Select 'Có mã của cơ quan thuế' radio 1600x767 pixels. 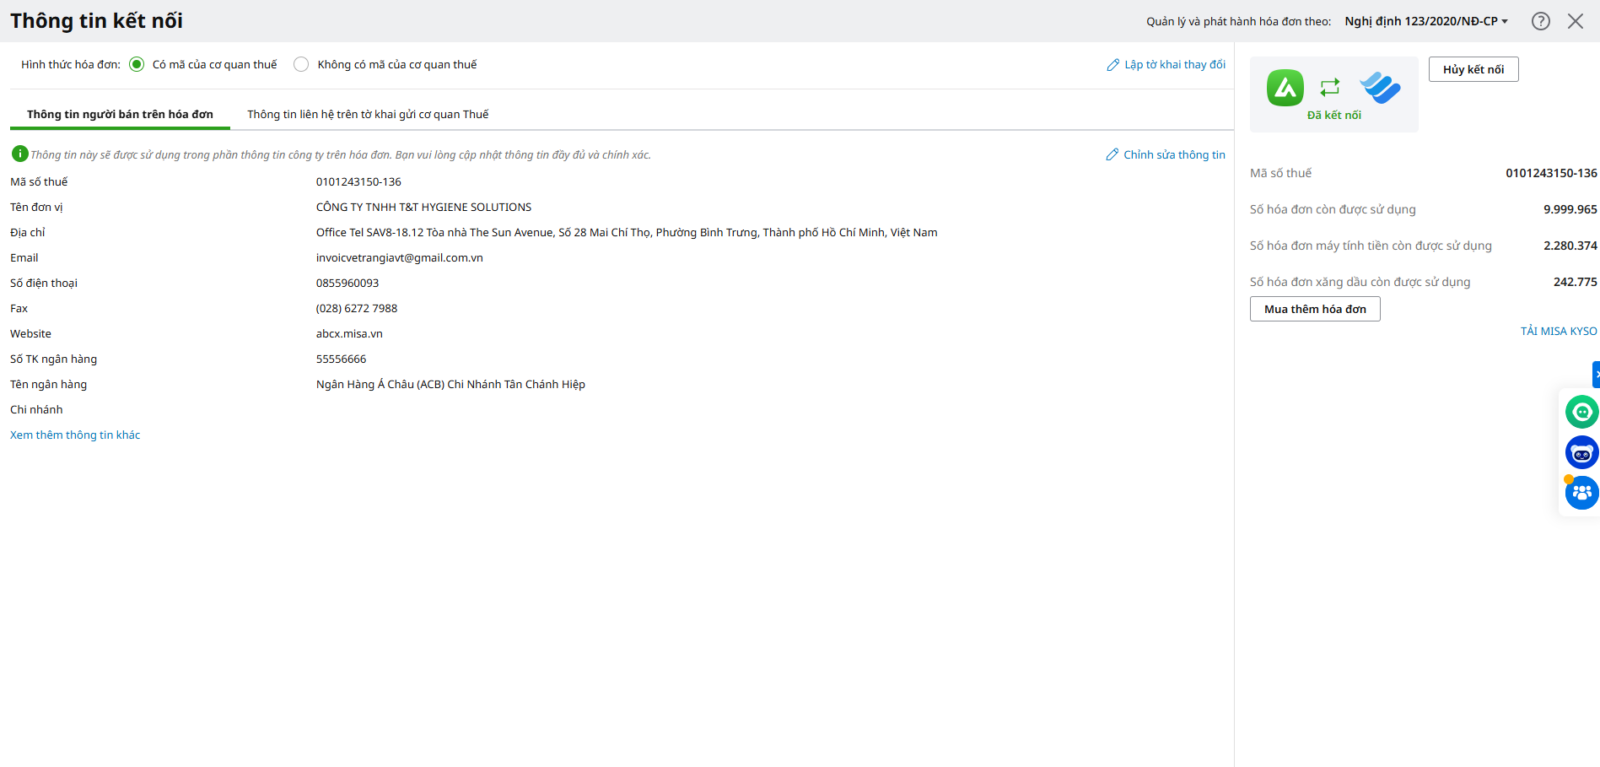(137, 65)
